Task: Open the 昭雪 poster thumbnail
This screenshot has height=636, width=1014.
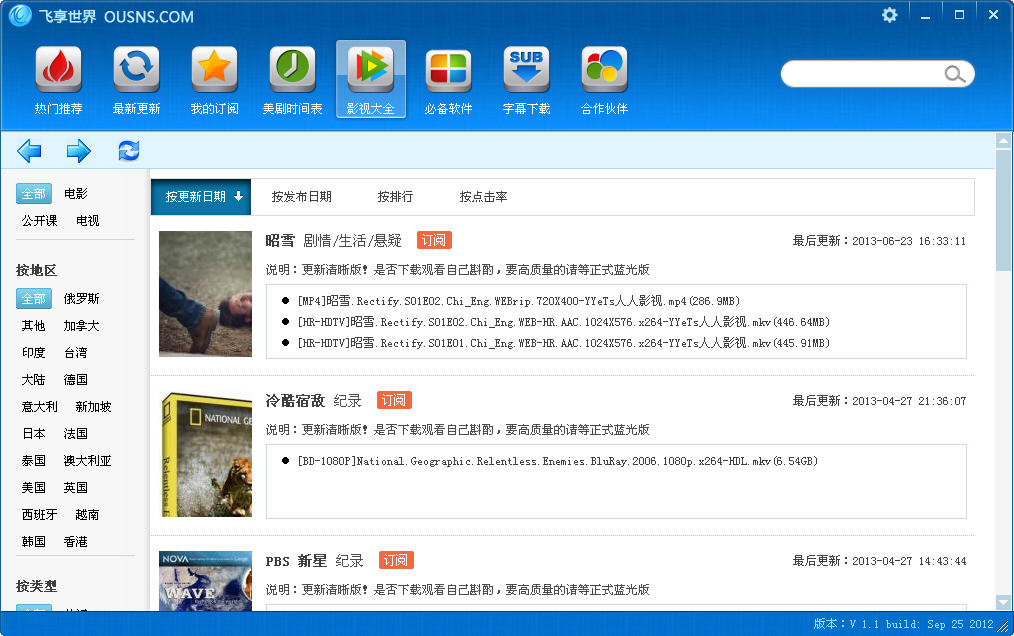Action: pyautogui.click(x=205, y=294)
